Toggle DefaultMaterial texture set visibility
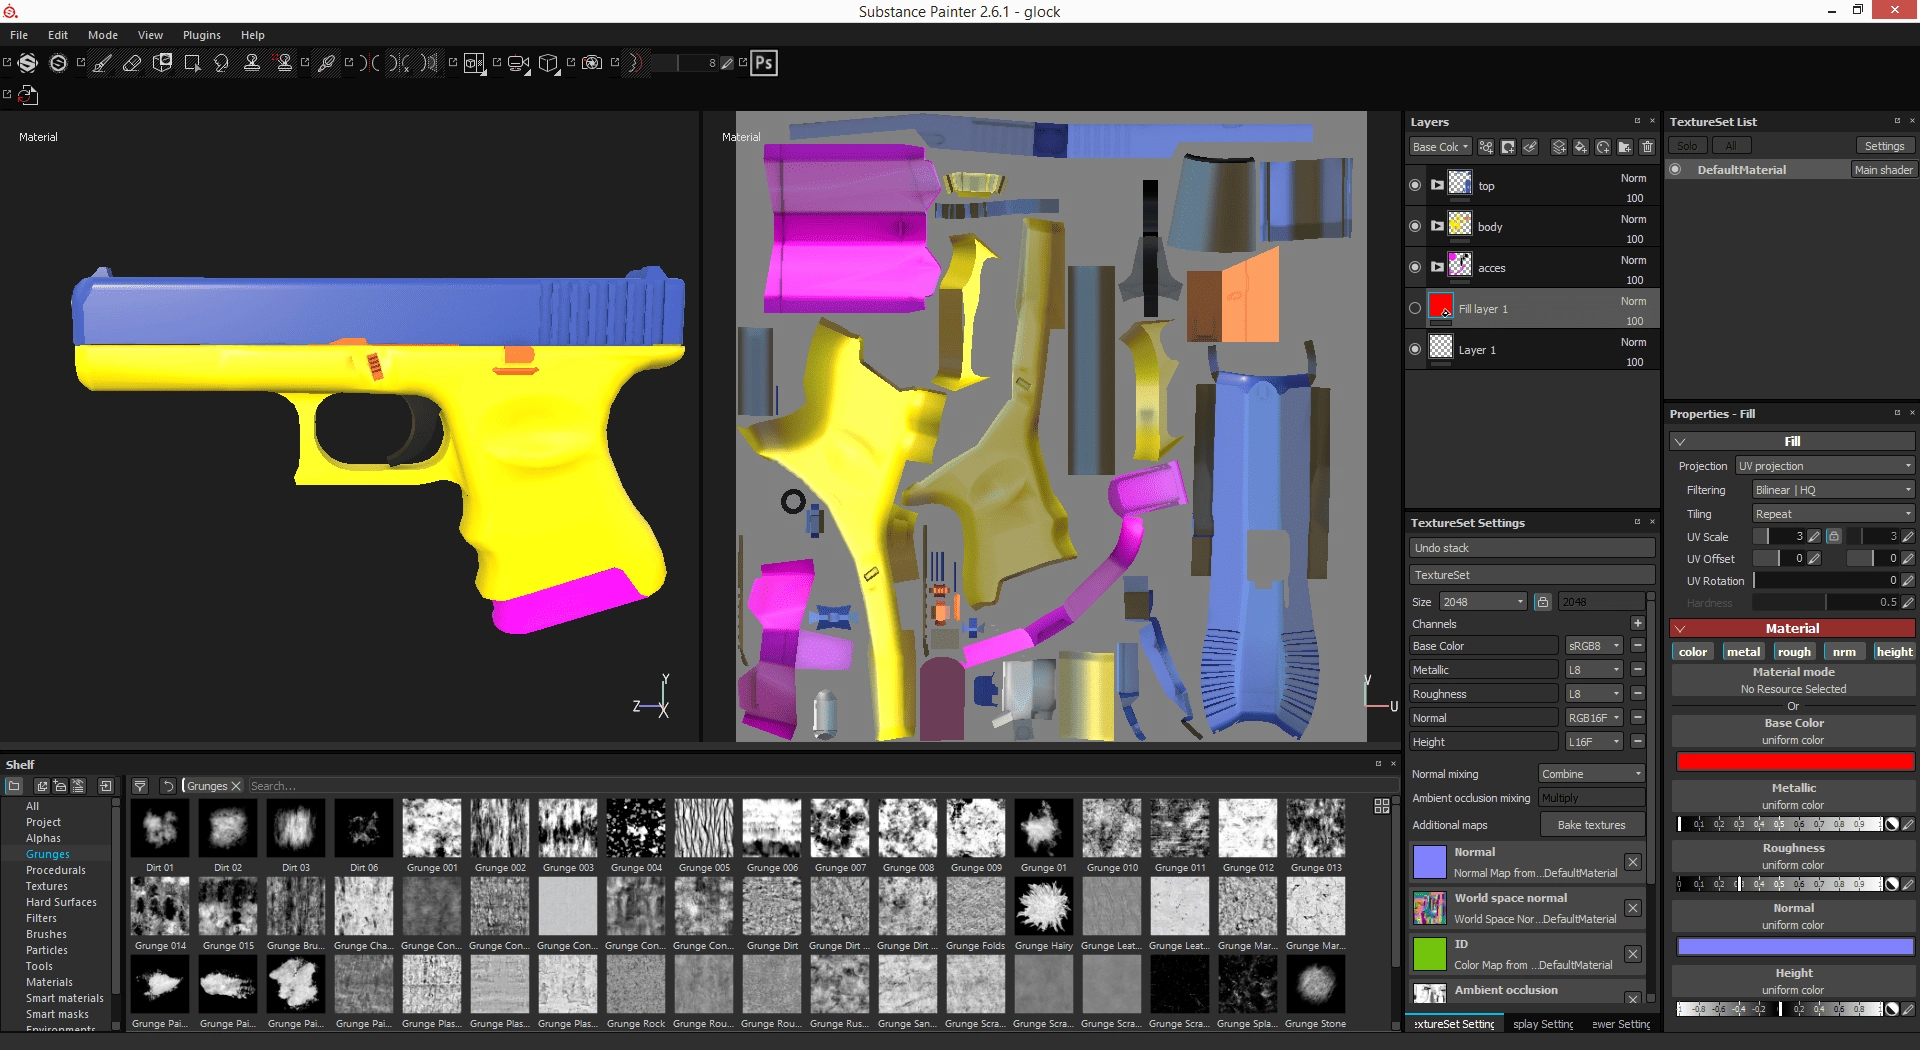 [x=1676, y=169]
